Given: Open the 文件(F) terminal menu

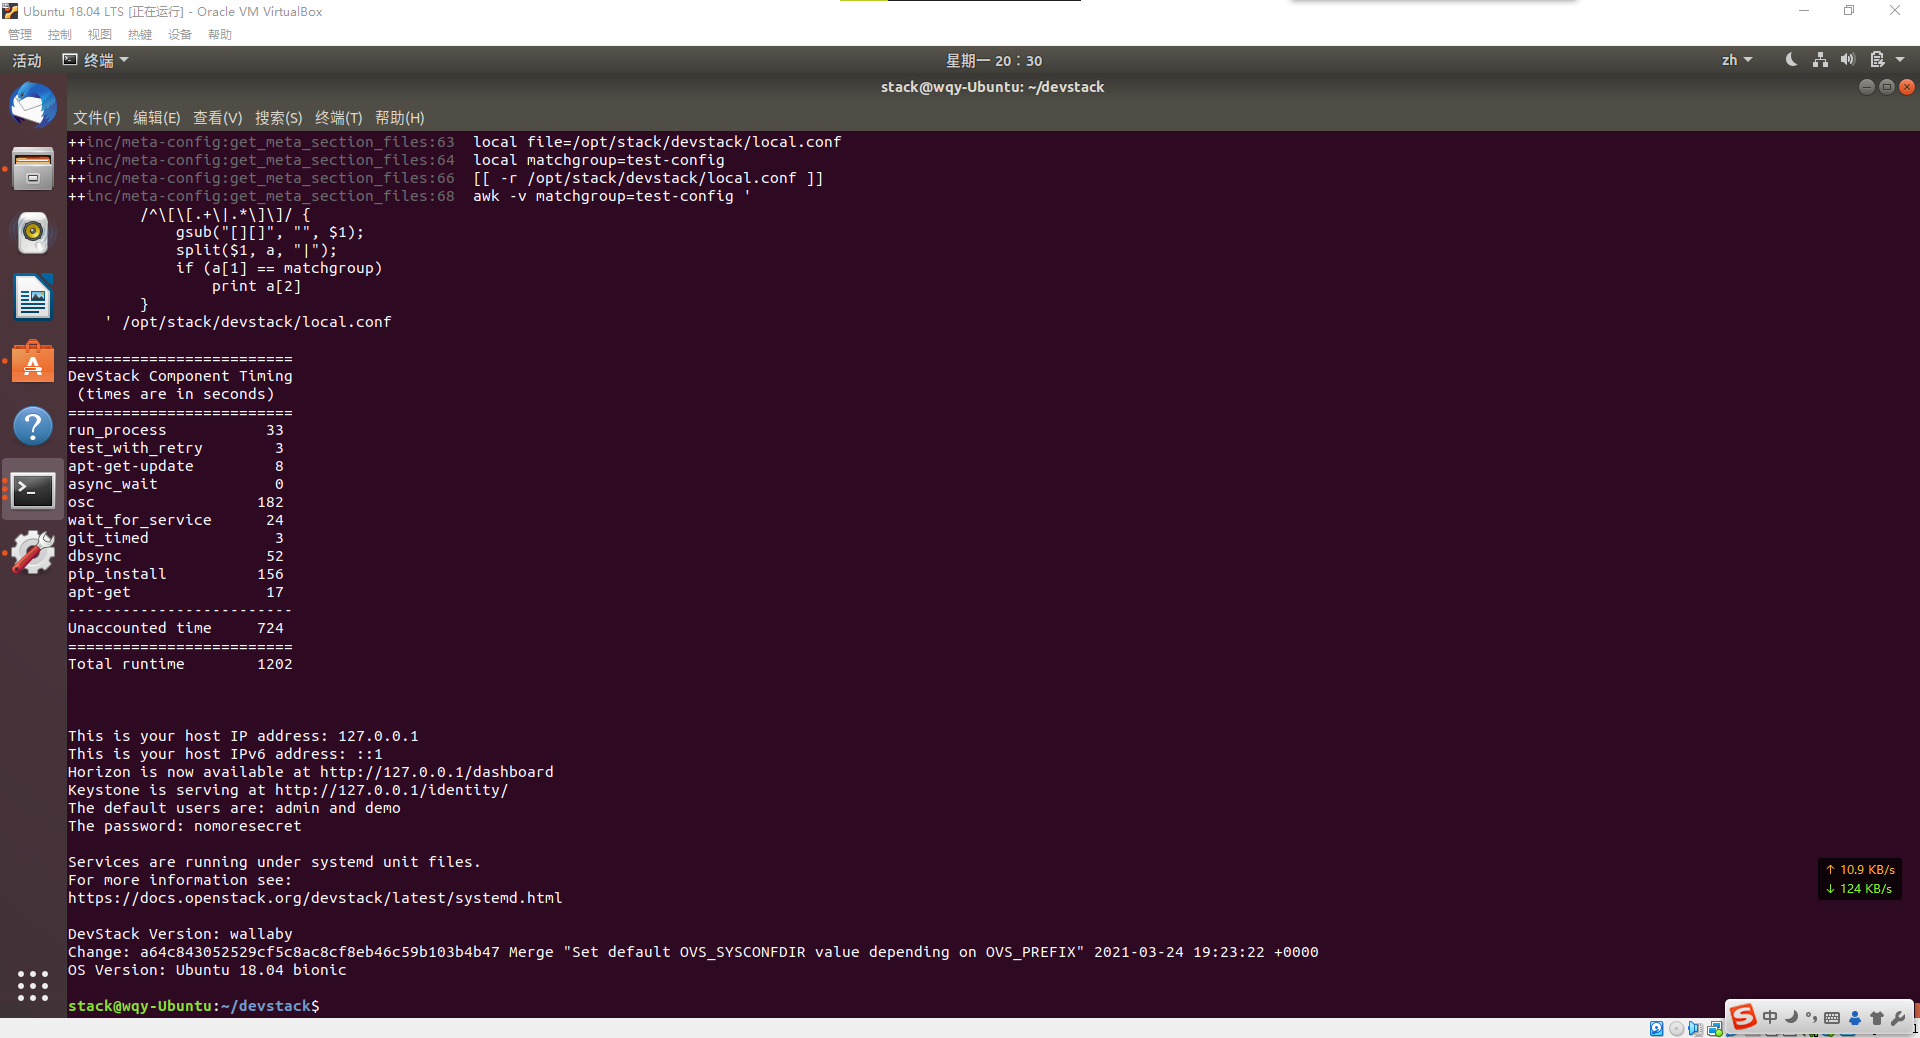Looking at the screenshot, I should 96,118.
